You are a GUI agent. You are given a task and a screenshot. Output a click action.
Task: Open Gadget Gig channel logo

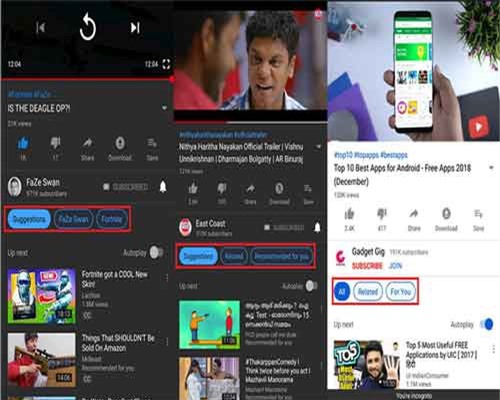coord(341,258)
